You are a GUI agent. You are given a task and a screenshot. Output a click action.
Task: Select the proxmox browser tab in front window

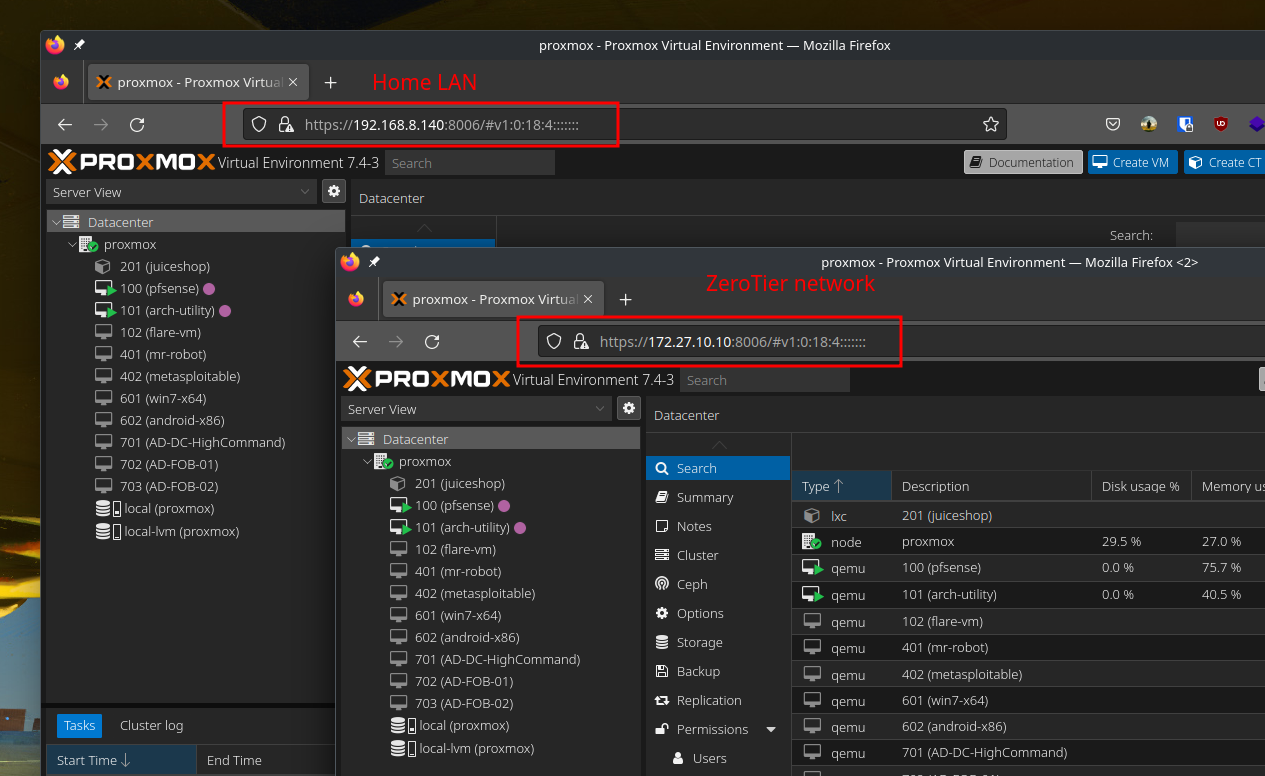coord(494,299)
